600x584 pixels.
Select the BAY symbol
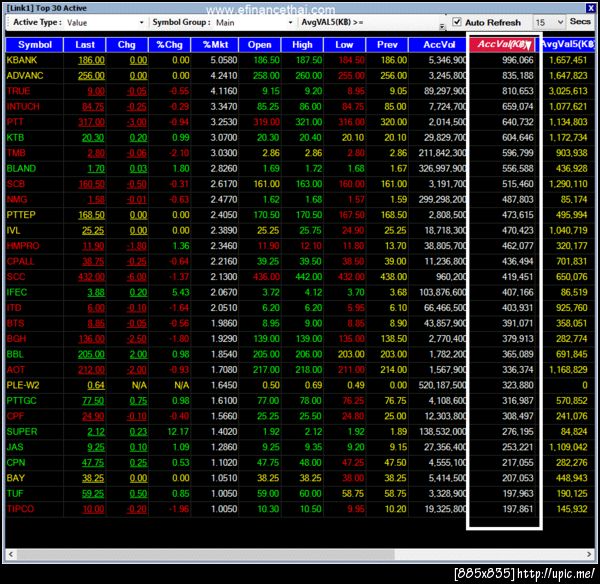16,478
